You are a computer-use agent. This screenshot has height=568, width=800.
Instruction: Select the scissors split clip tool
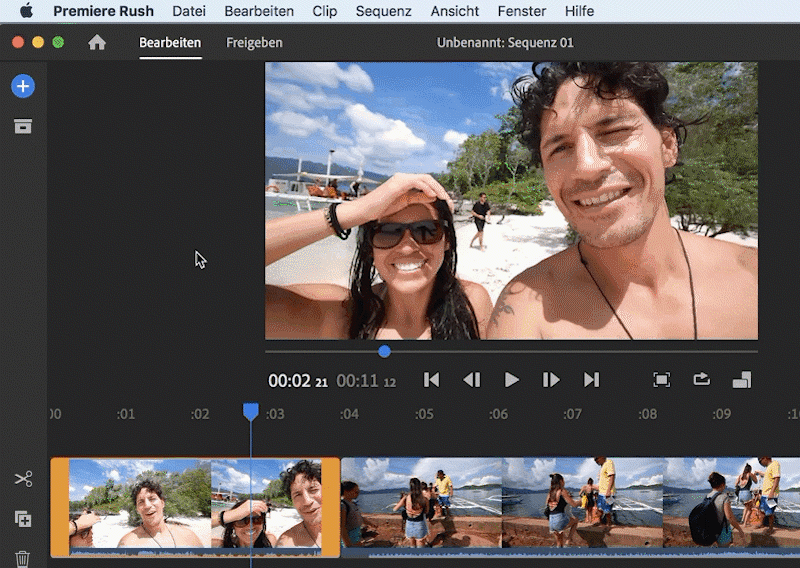click(23, 480)
